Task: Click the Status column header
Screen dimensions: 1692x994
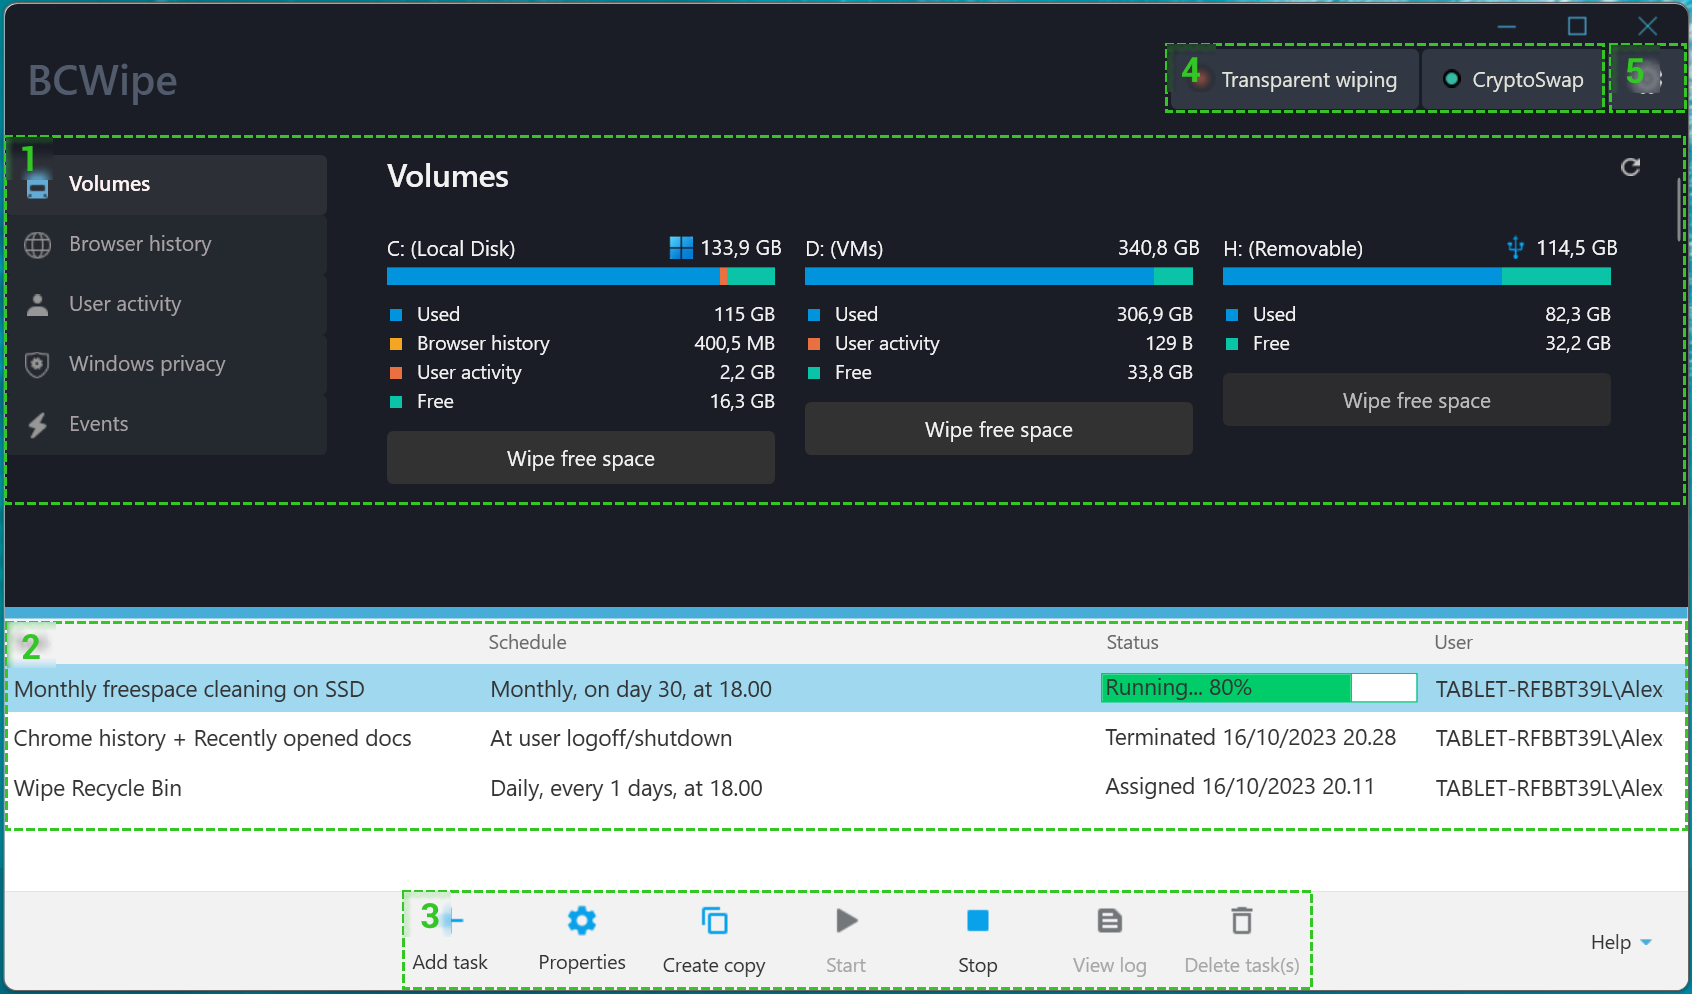Action: 1132,642
